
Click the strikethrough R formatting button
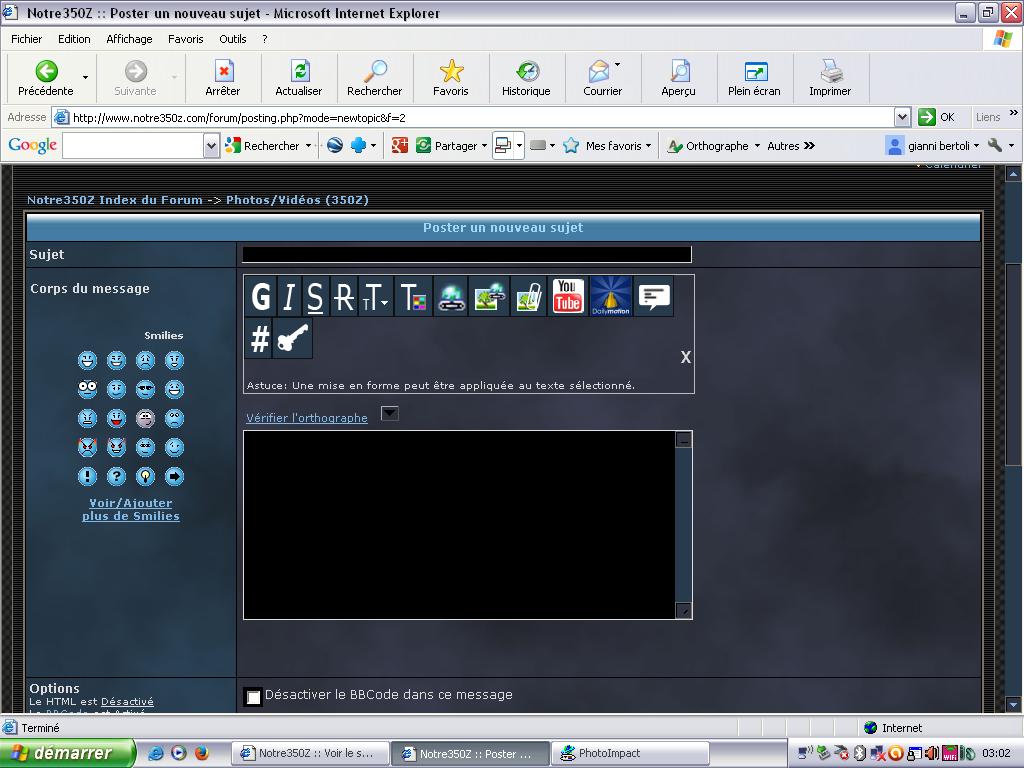[x=343, y=297]
